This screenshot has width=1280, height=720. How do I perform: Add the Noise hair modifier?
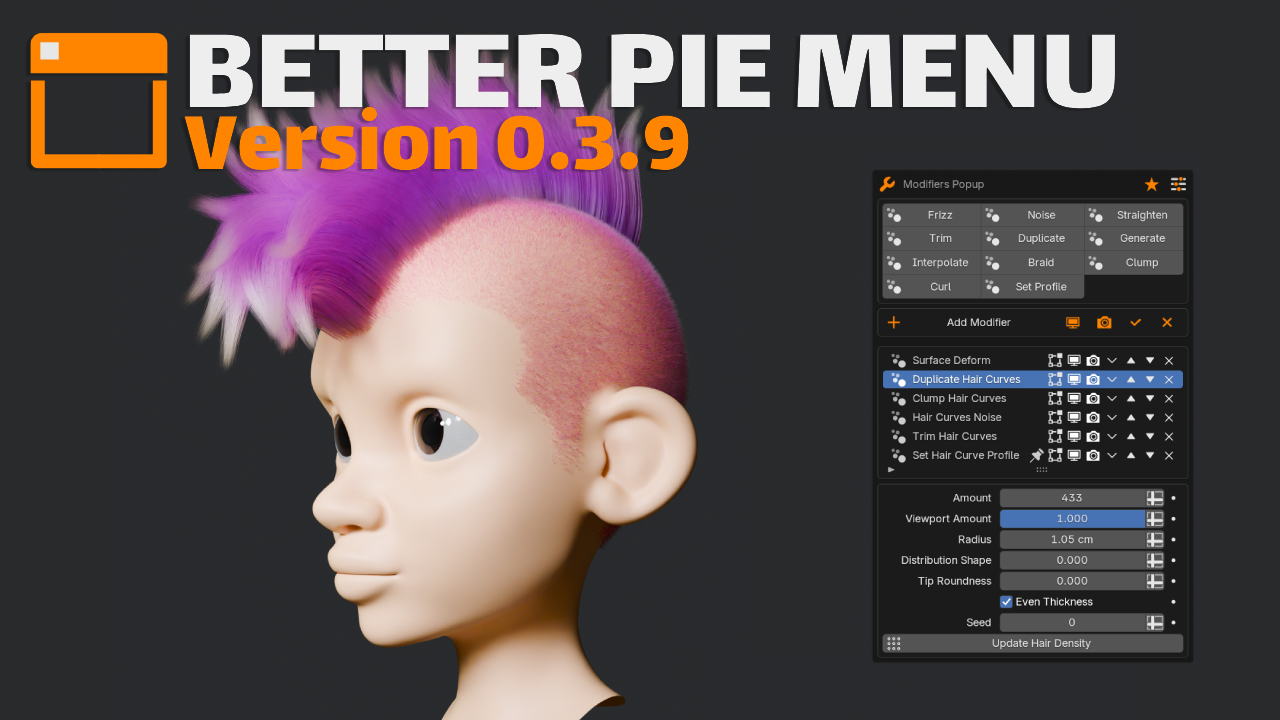(x=1033, y=215)
